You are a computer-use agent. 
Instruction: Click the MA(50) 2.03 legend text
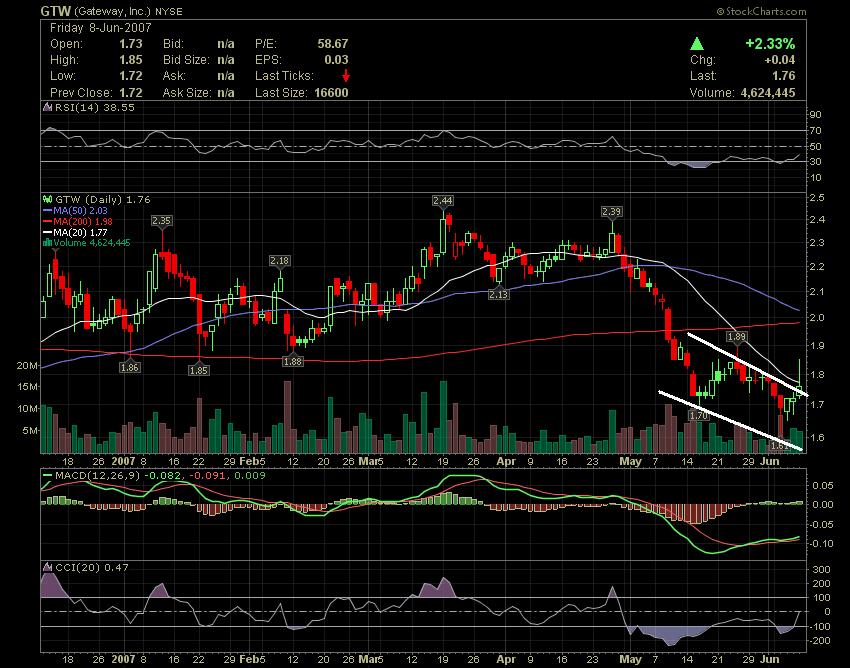pos(80,211)
